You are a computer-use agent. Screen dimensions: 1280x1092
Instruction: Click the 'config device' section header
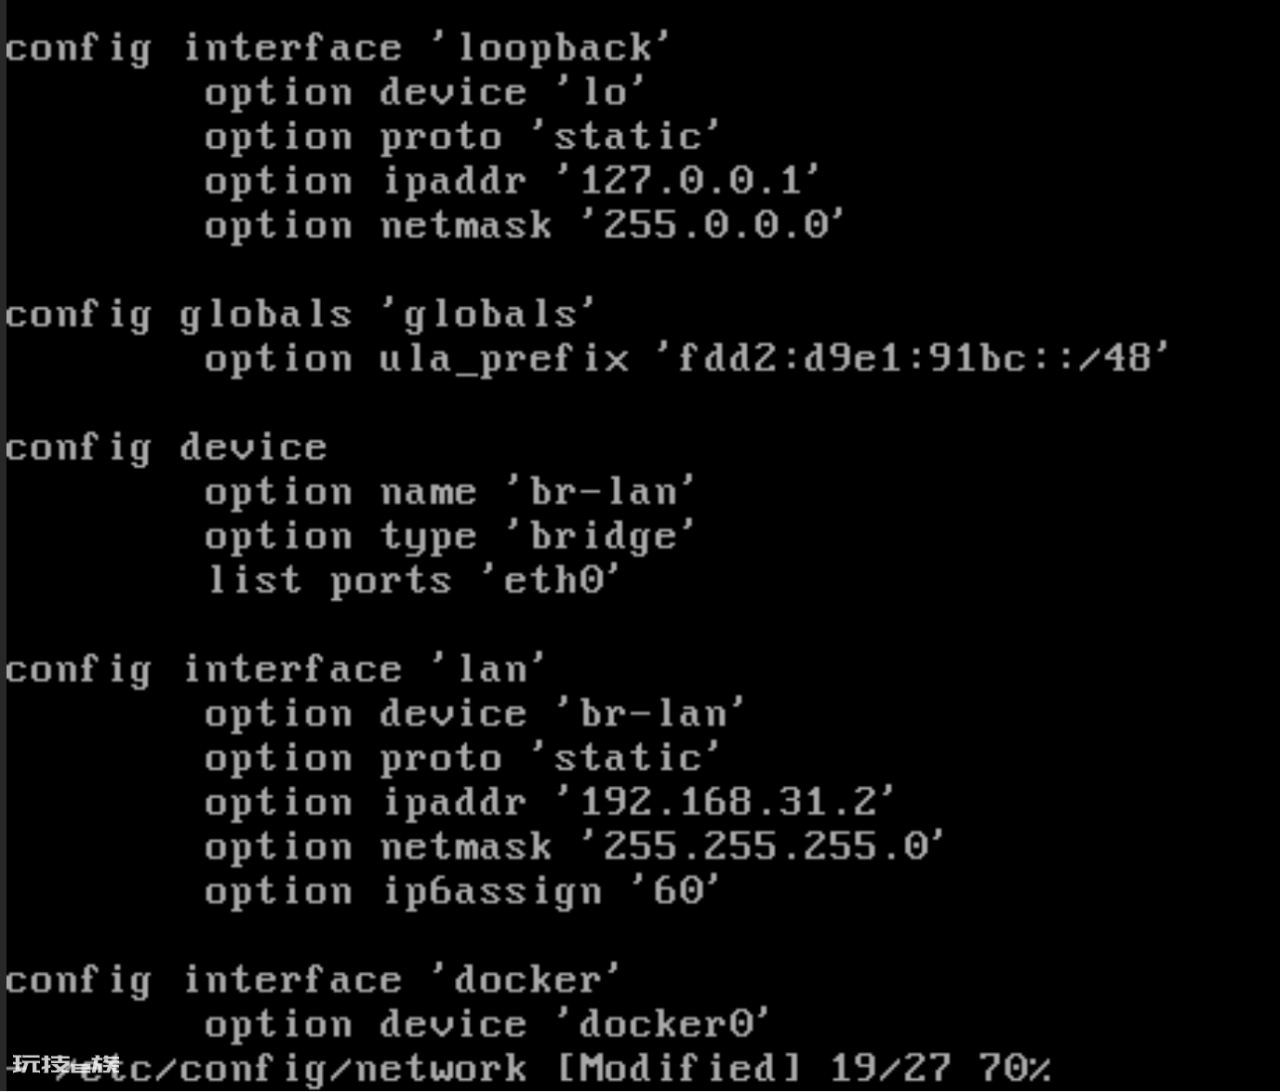click(166, 448)
